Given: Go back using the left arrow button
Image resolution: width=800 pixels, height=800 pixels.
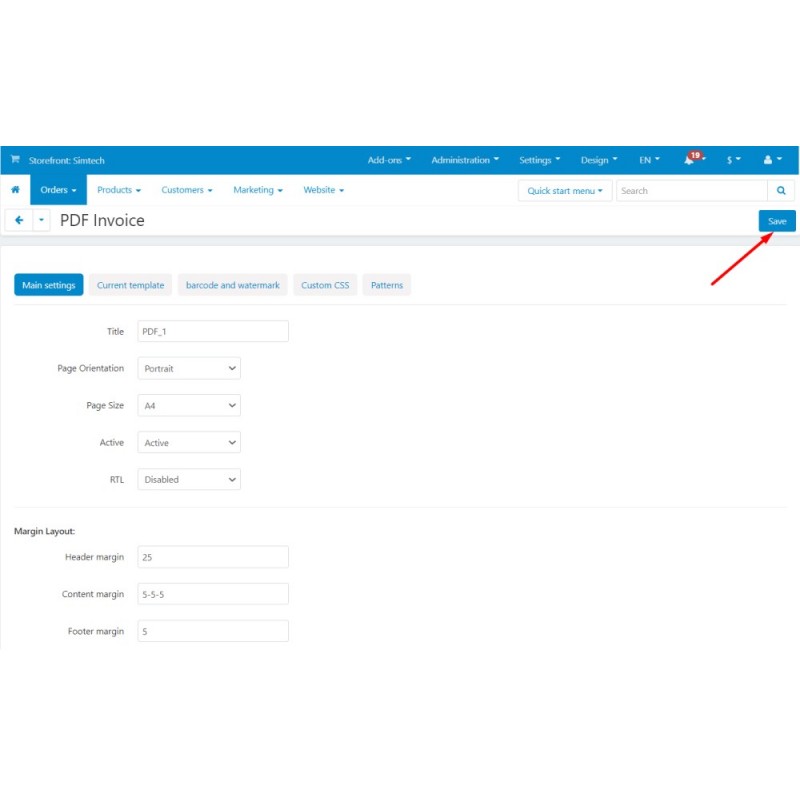Looking at the screenshot, I should pyautogui.click(x=18, y=221).
